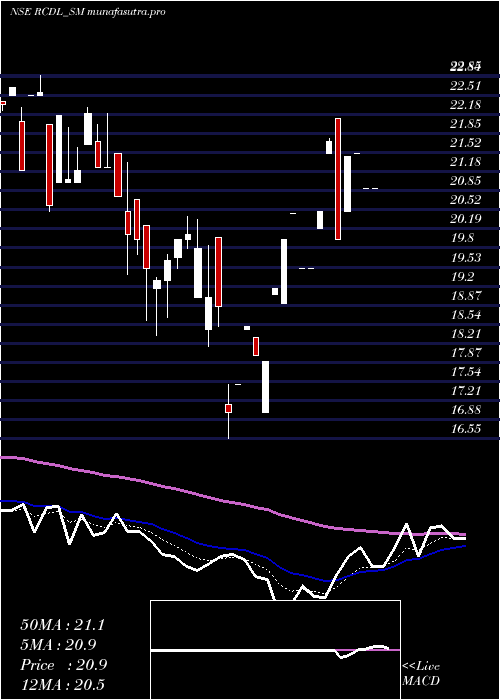This screenshot has width=500, height=700.
Task: Click the 21.85 price axis label
Action: [466, 124]
